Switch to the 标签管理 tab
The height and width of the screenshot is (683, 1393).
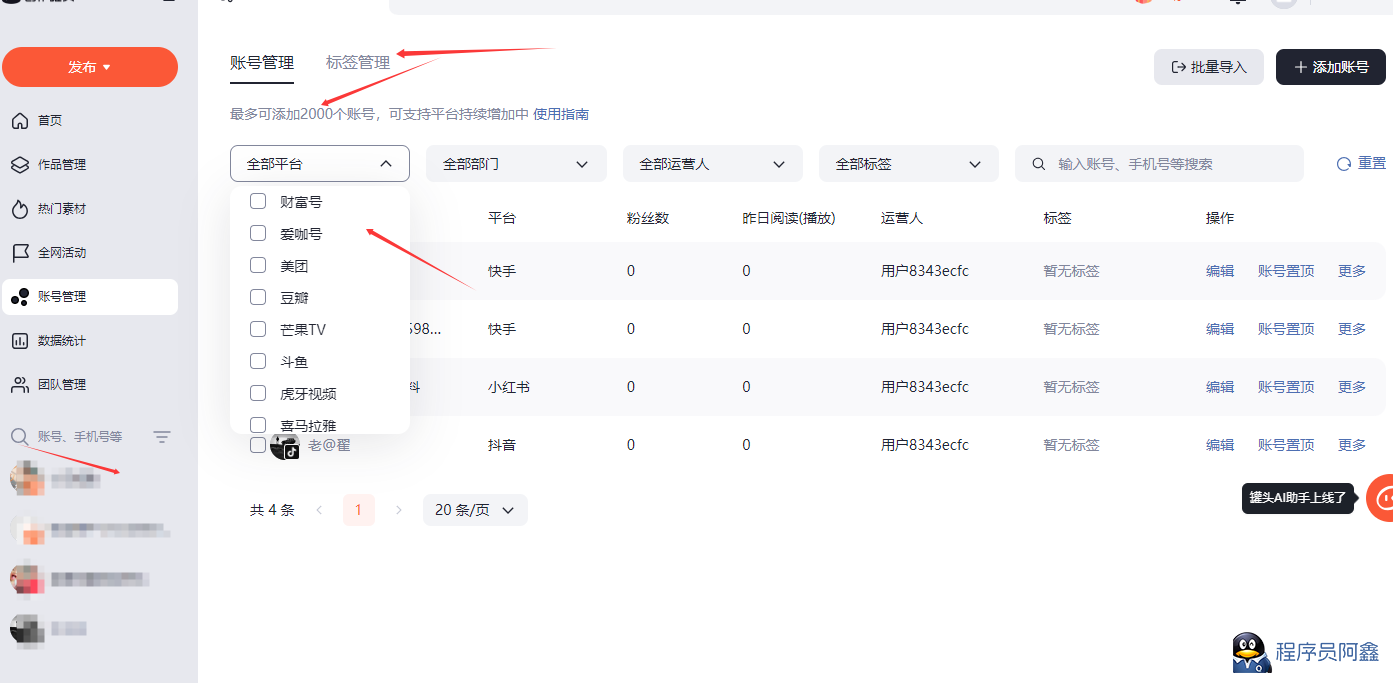pyautogui.click(x=358, y=62)
